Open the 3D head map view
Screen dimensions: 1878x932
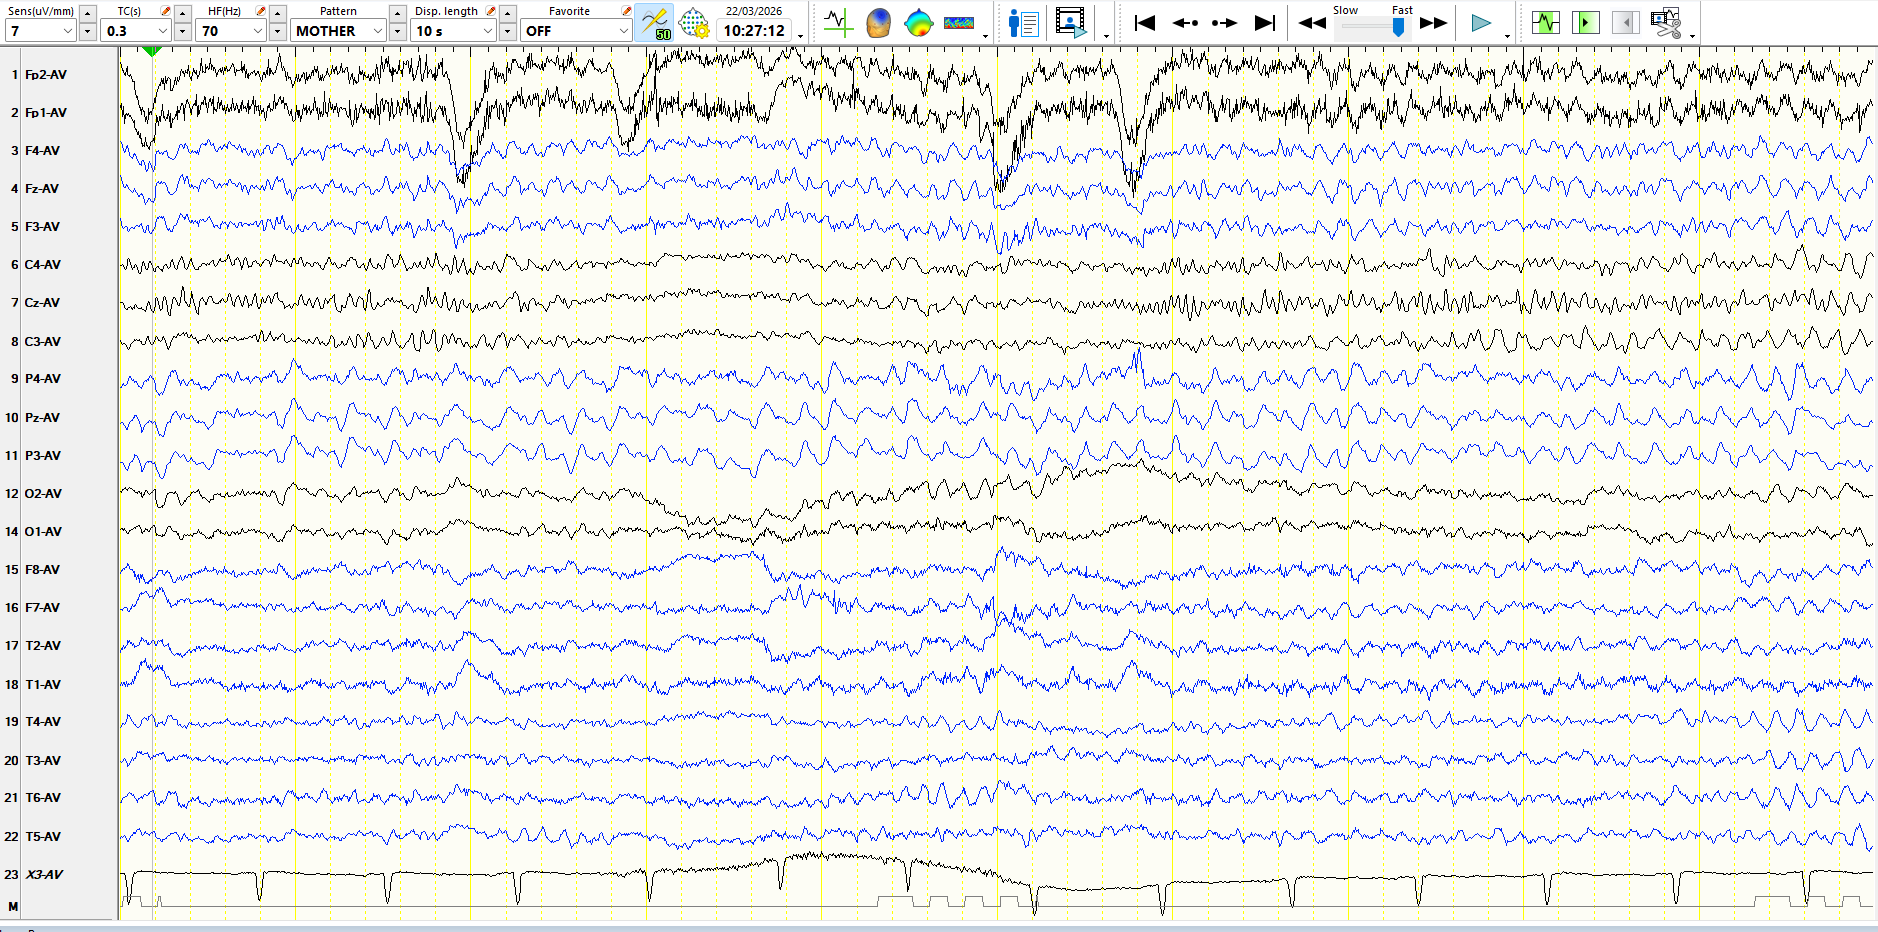pos(878,23)
